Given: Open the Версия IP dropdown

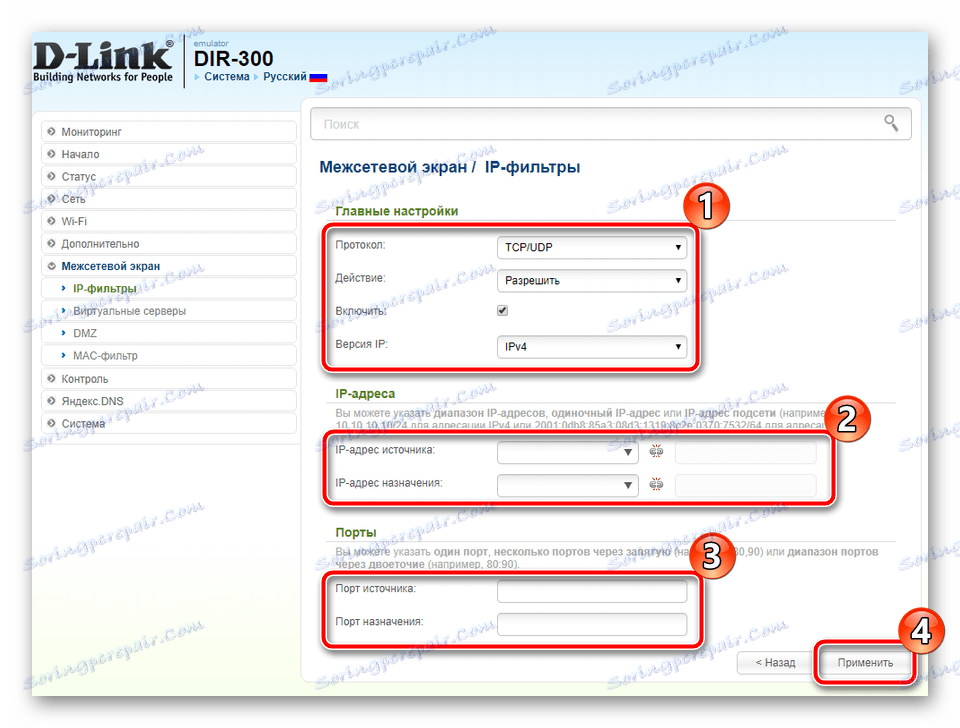Looking at the screenshot, I should point(591,347).
